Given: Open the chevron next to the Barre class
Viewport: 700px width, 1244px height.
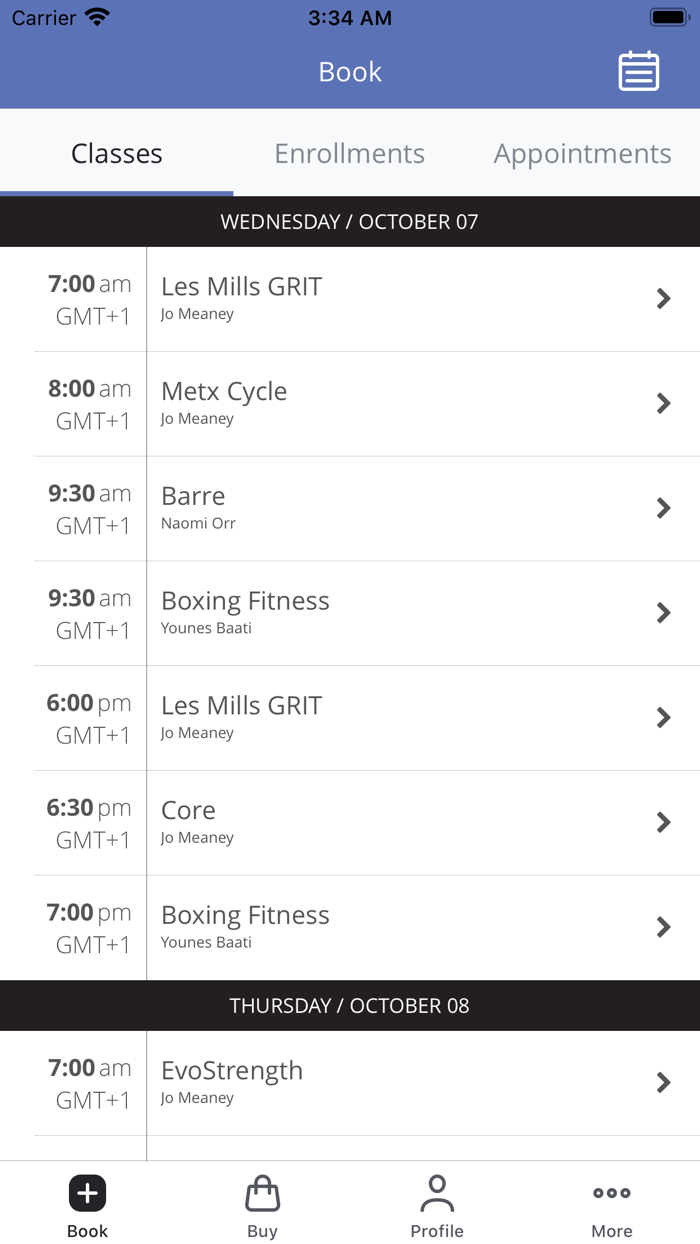Looking at the screenshot, I should pos(663,508).
